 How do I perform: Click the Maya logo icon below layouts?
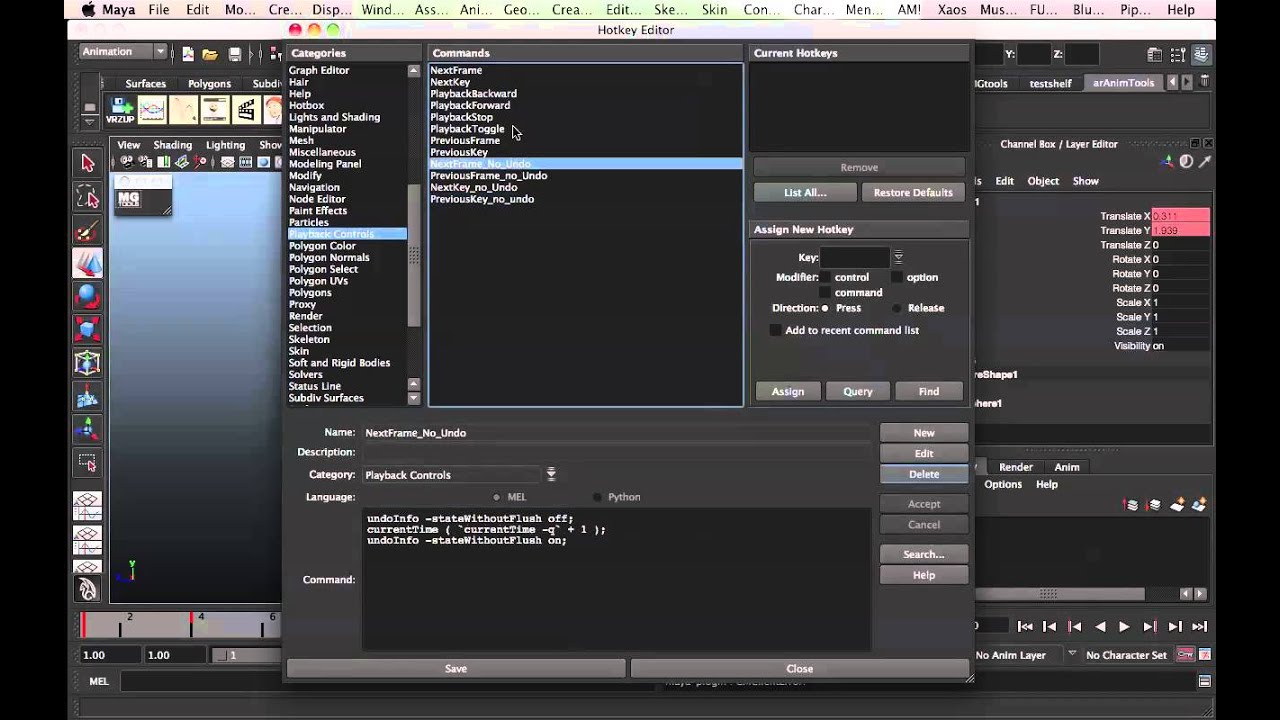point(88,590)
